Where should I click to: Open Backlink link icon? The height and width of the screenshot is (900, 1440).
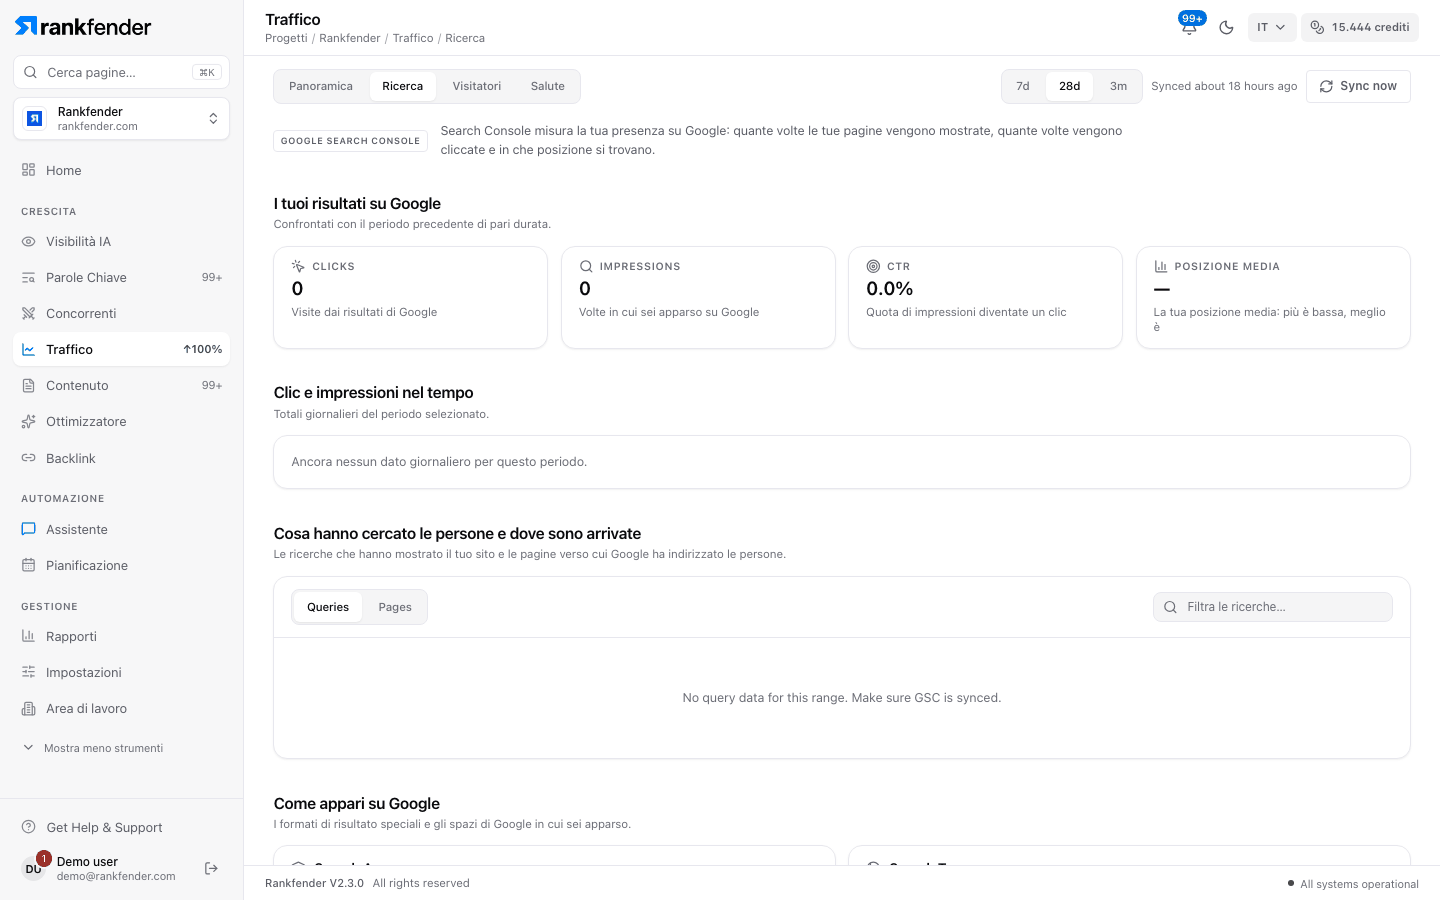click(29, 458)
